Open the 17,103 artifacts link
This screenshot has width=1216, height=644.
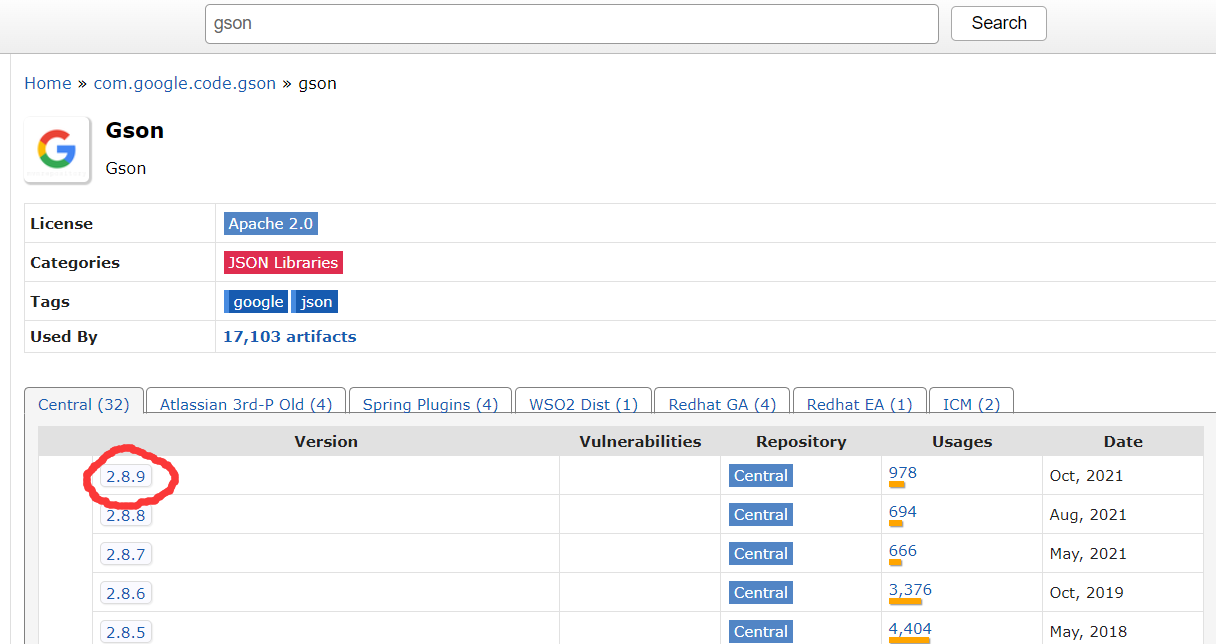point(289,337)
